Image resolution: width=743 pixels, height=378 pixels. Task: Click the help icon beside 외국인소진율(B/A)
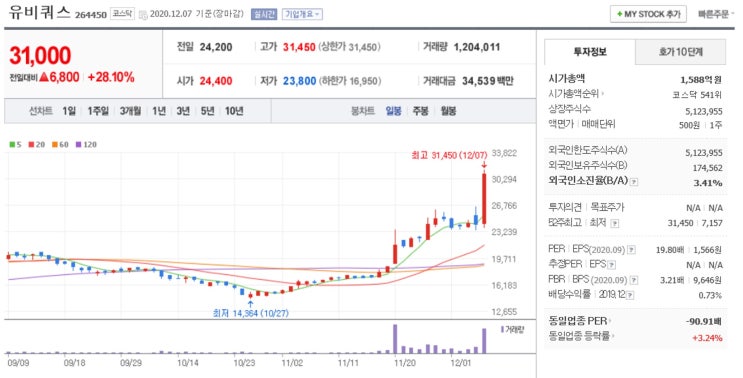(634, 182)
